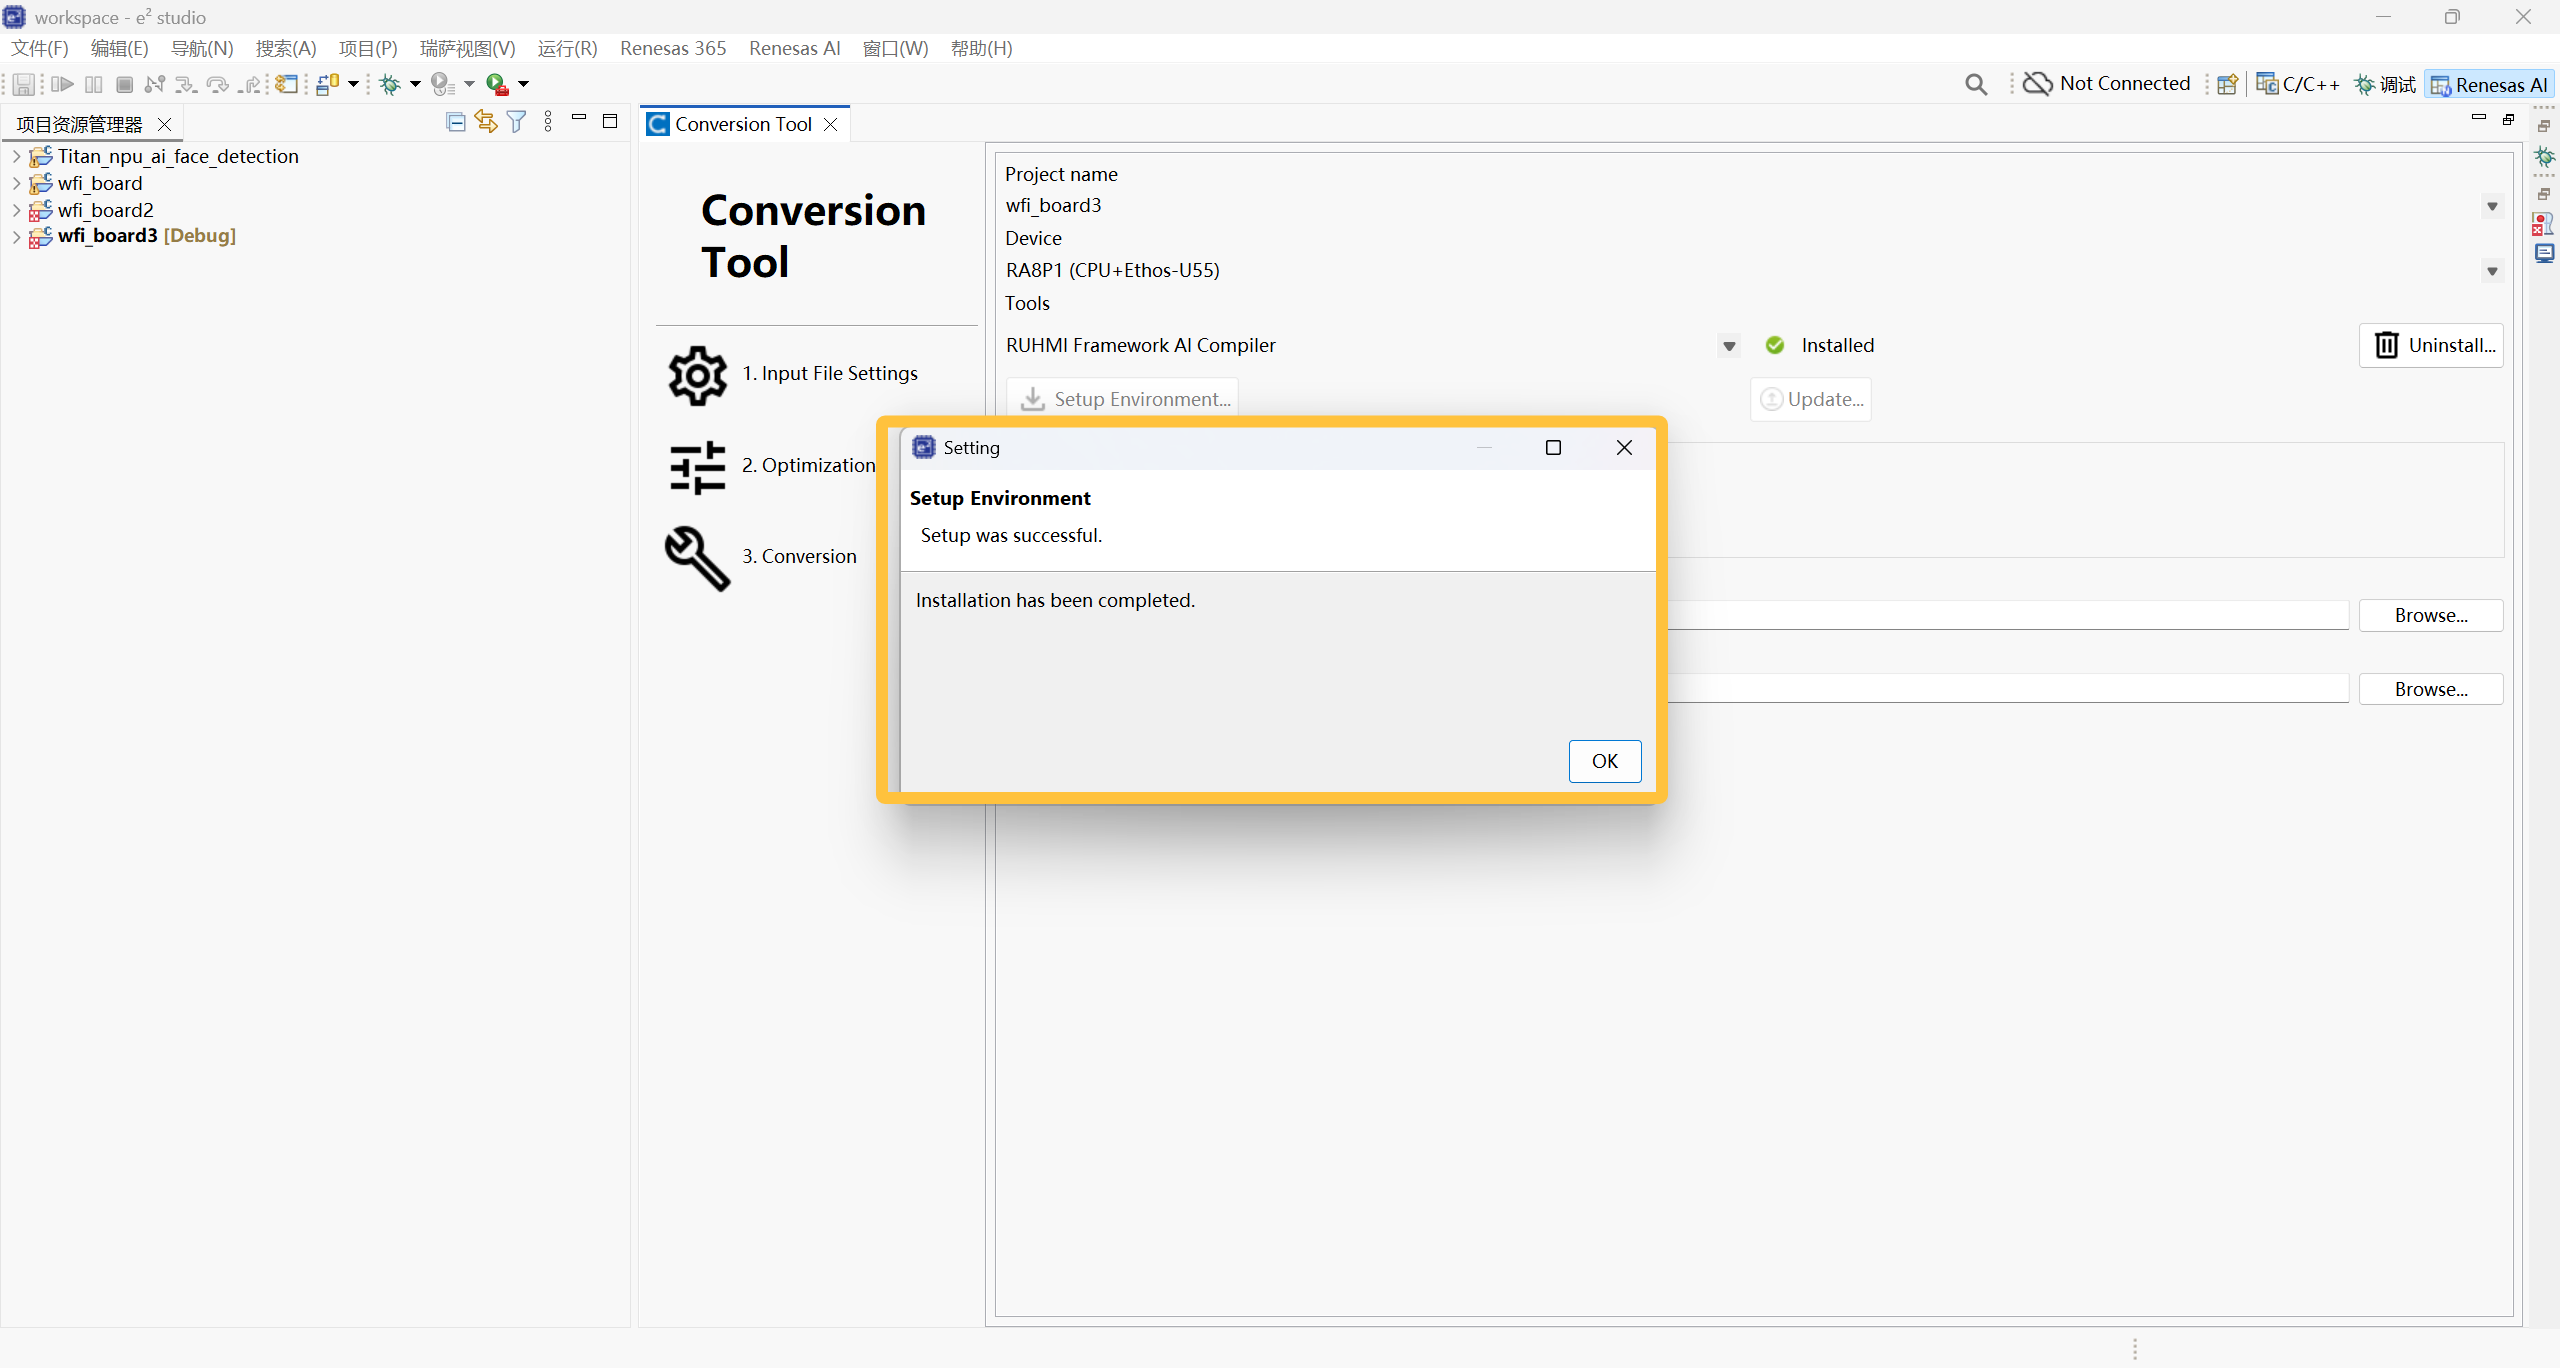The width and height of the screenshot is (2560, 1368).
Task: Switch to the C/C++ perspective
Action: click(2298, 84)
